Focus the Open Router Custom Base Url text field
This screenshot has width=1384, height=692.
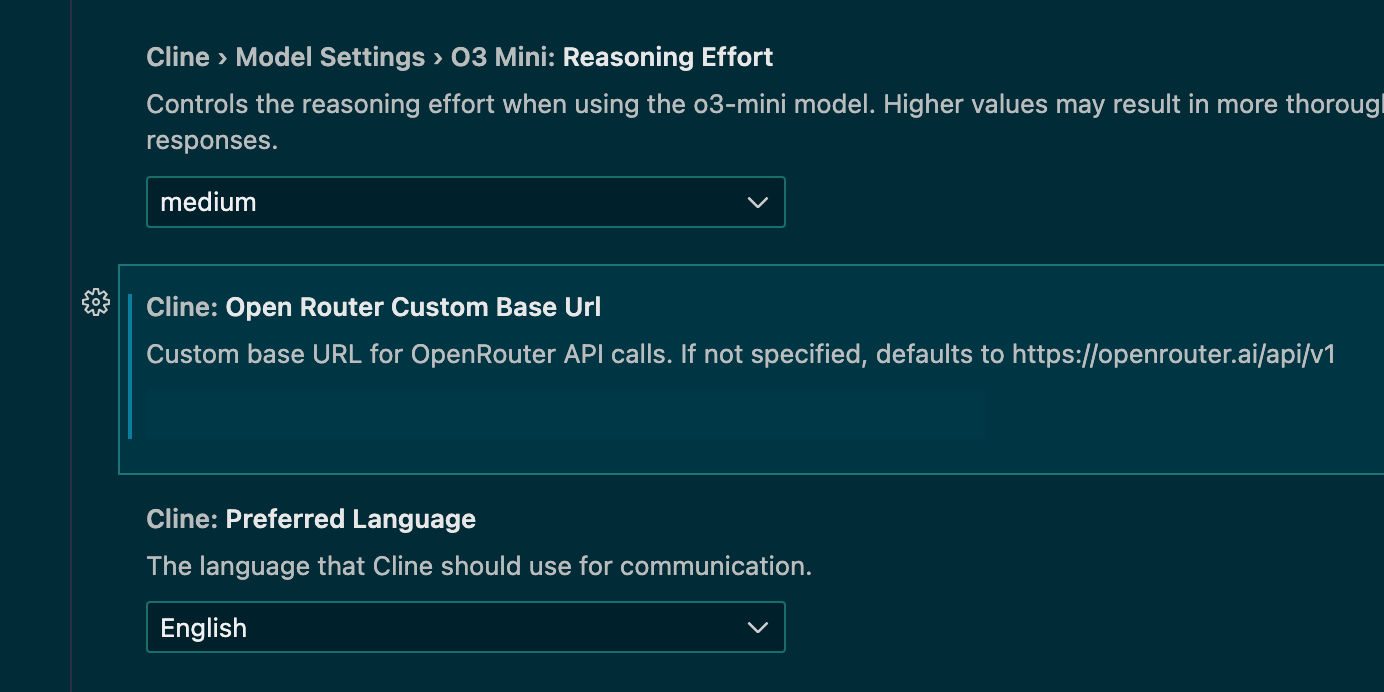(x=566, y=413)
